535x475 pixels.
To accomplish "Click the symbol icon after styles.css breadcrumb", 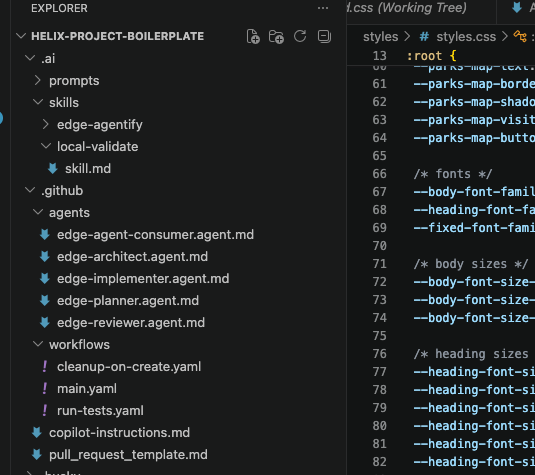I will (520, 36).
